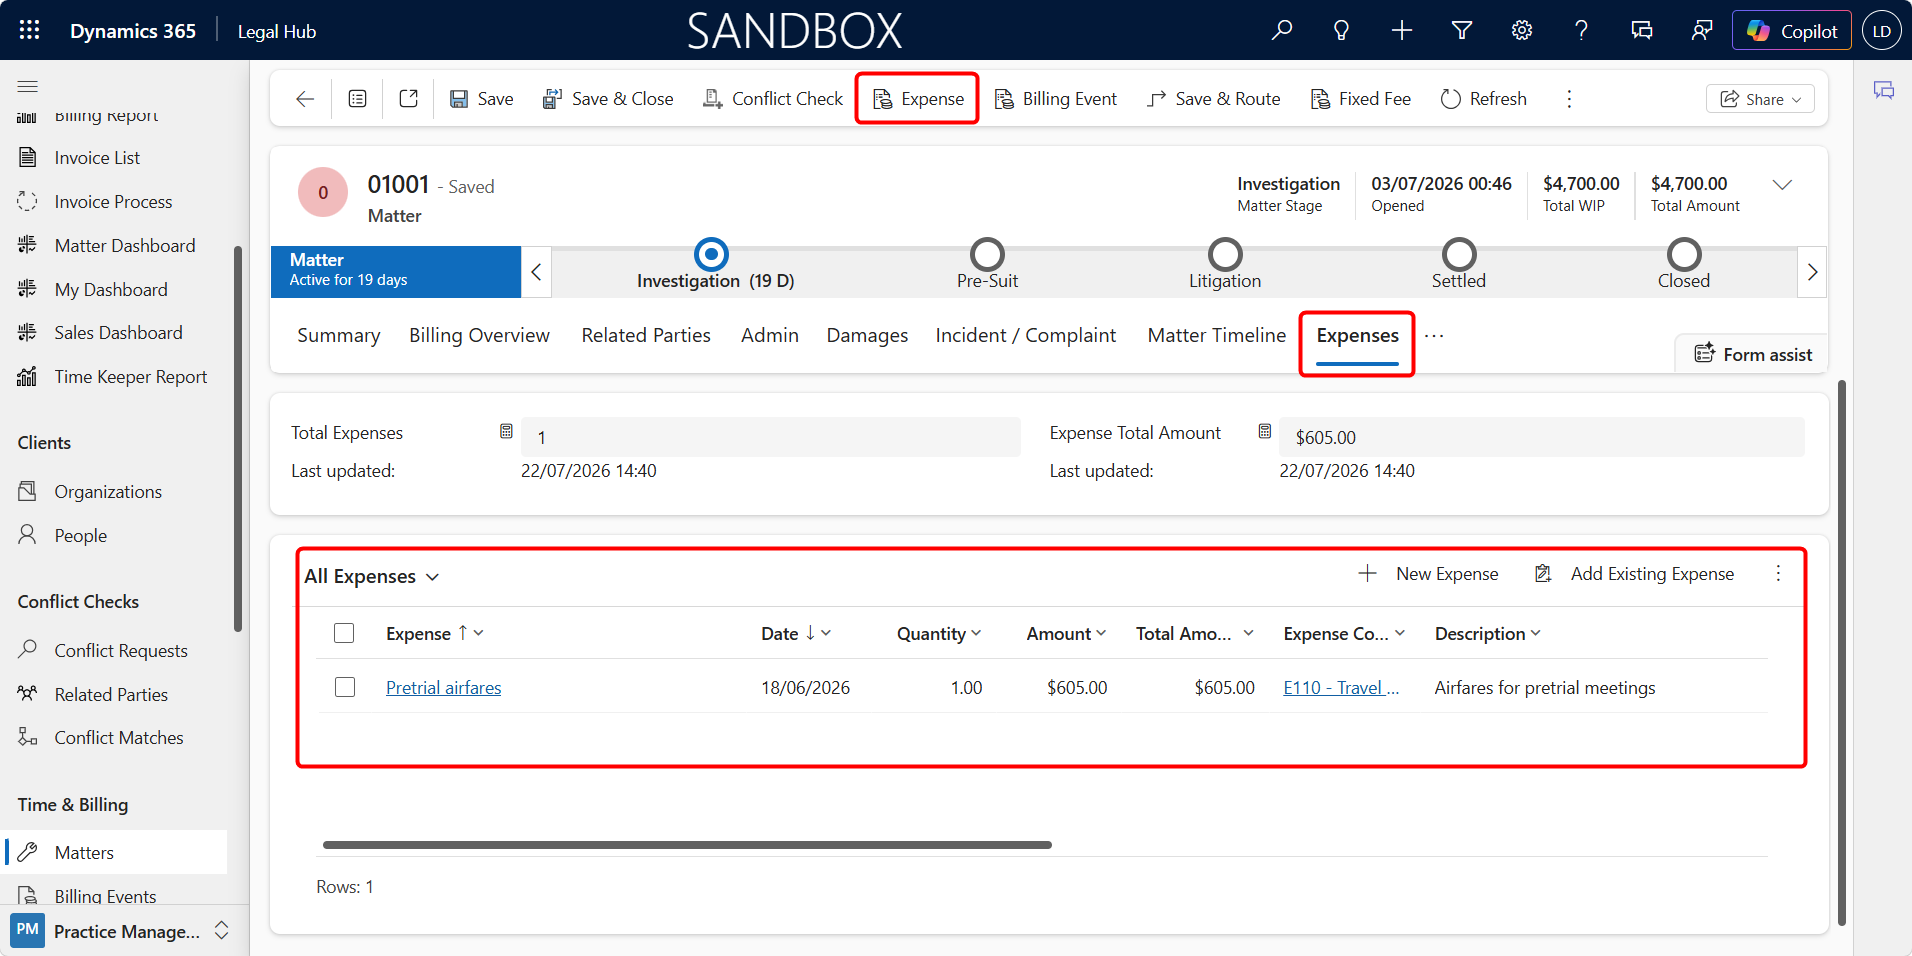Viewport: 1912px width, 956px height.
Task: Open the Related Parties tab
Action: click(x=646, y=336)
